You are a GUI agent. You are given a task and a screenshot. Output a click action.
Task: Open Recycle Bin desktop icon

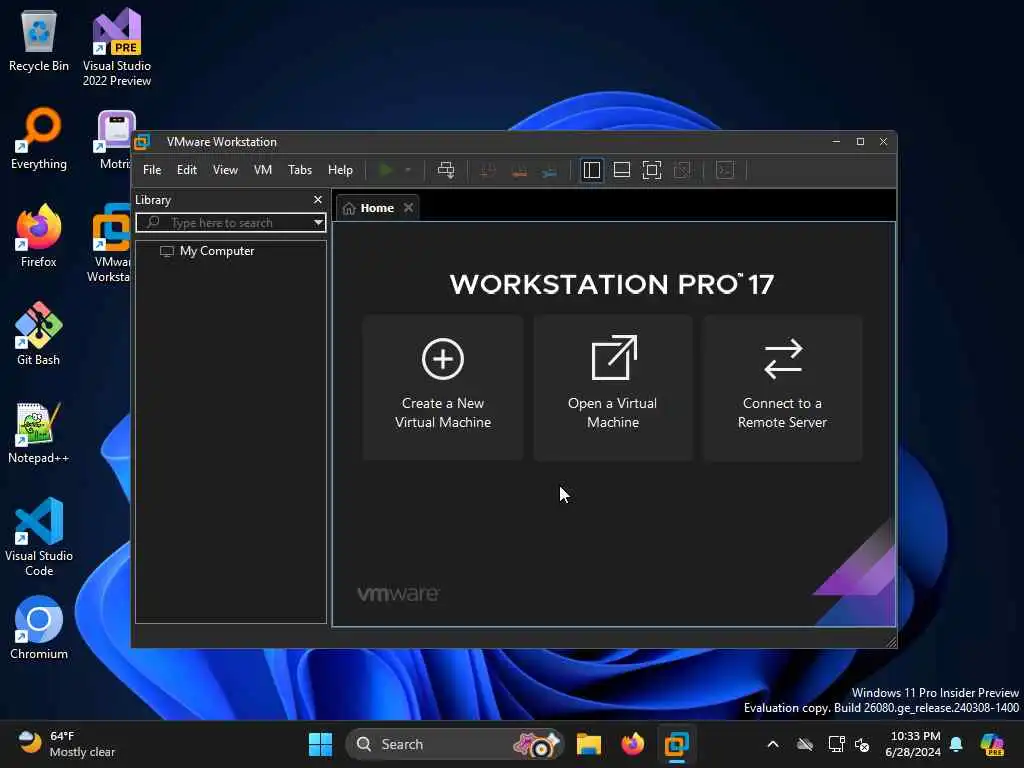coord(39,40)
